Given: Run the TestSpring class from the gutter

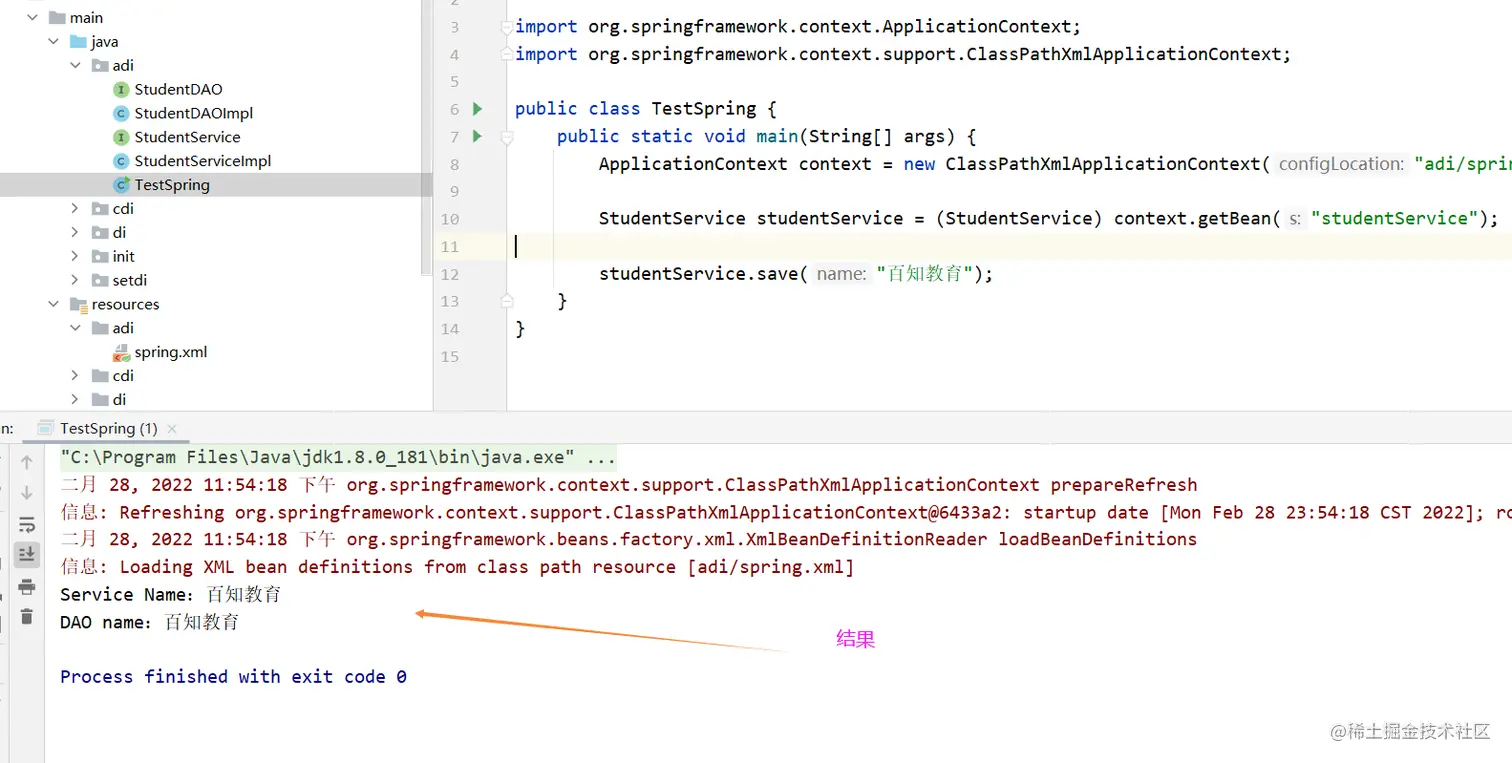Looking at the screenshot, I should click(478, 108).
